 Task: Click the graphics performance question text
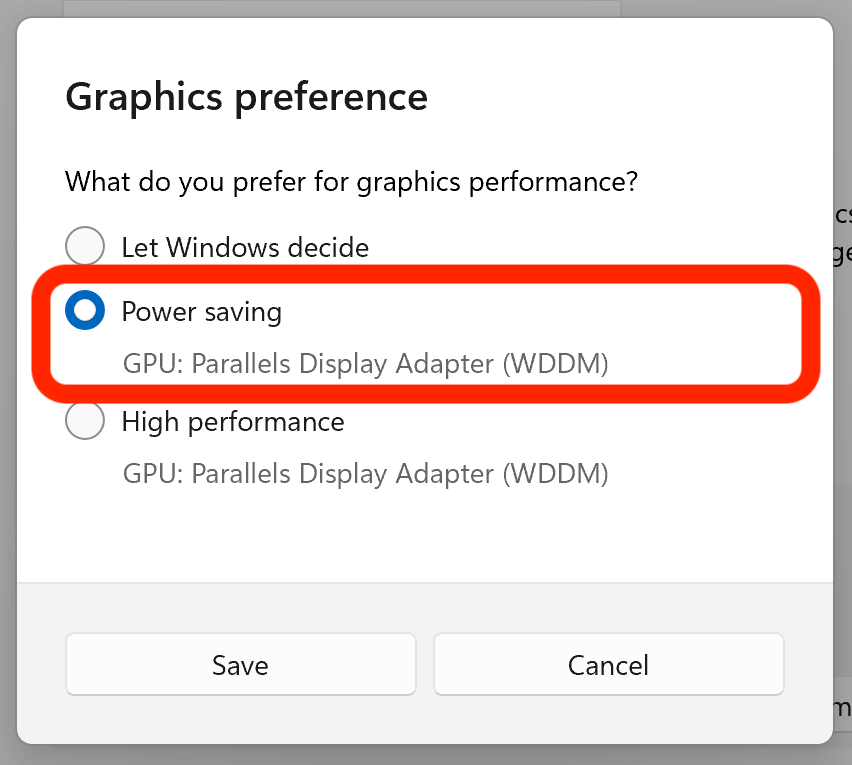coord(352,182)
